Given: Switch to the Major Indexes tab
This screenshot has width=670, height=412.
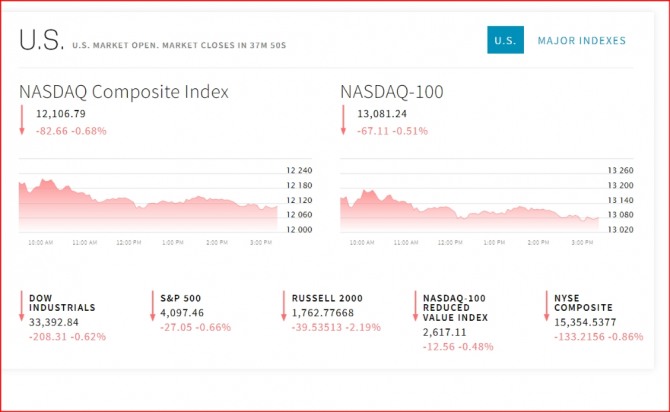Looking at the screenshot, I should pos(581,41).
